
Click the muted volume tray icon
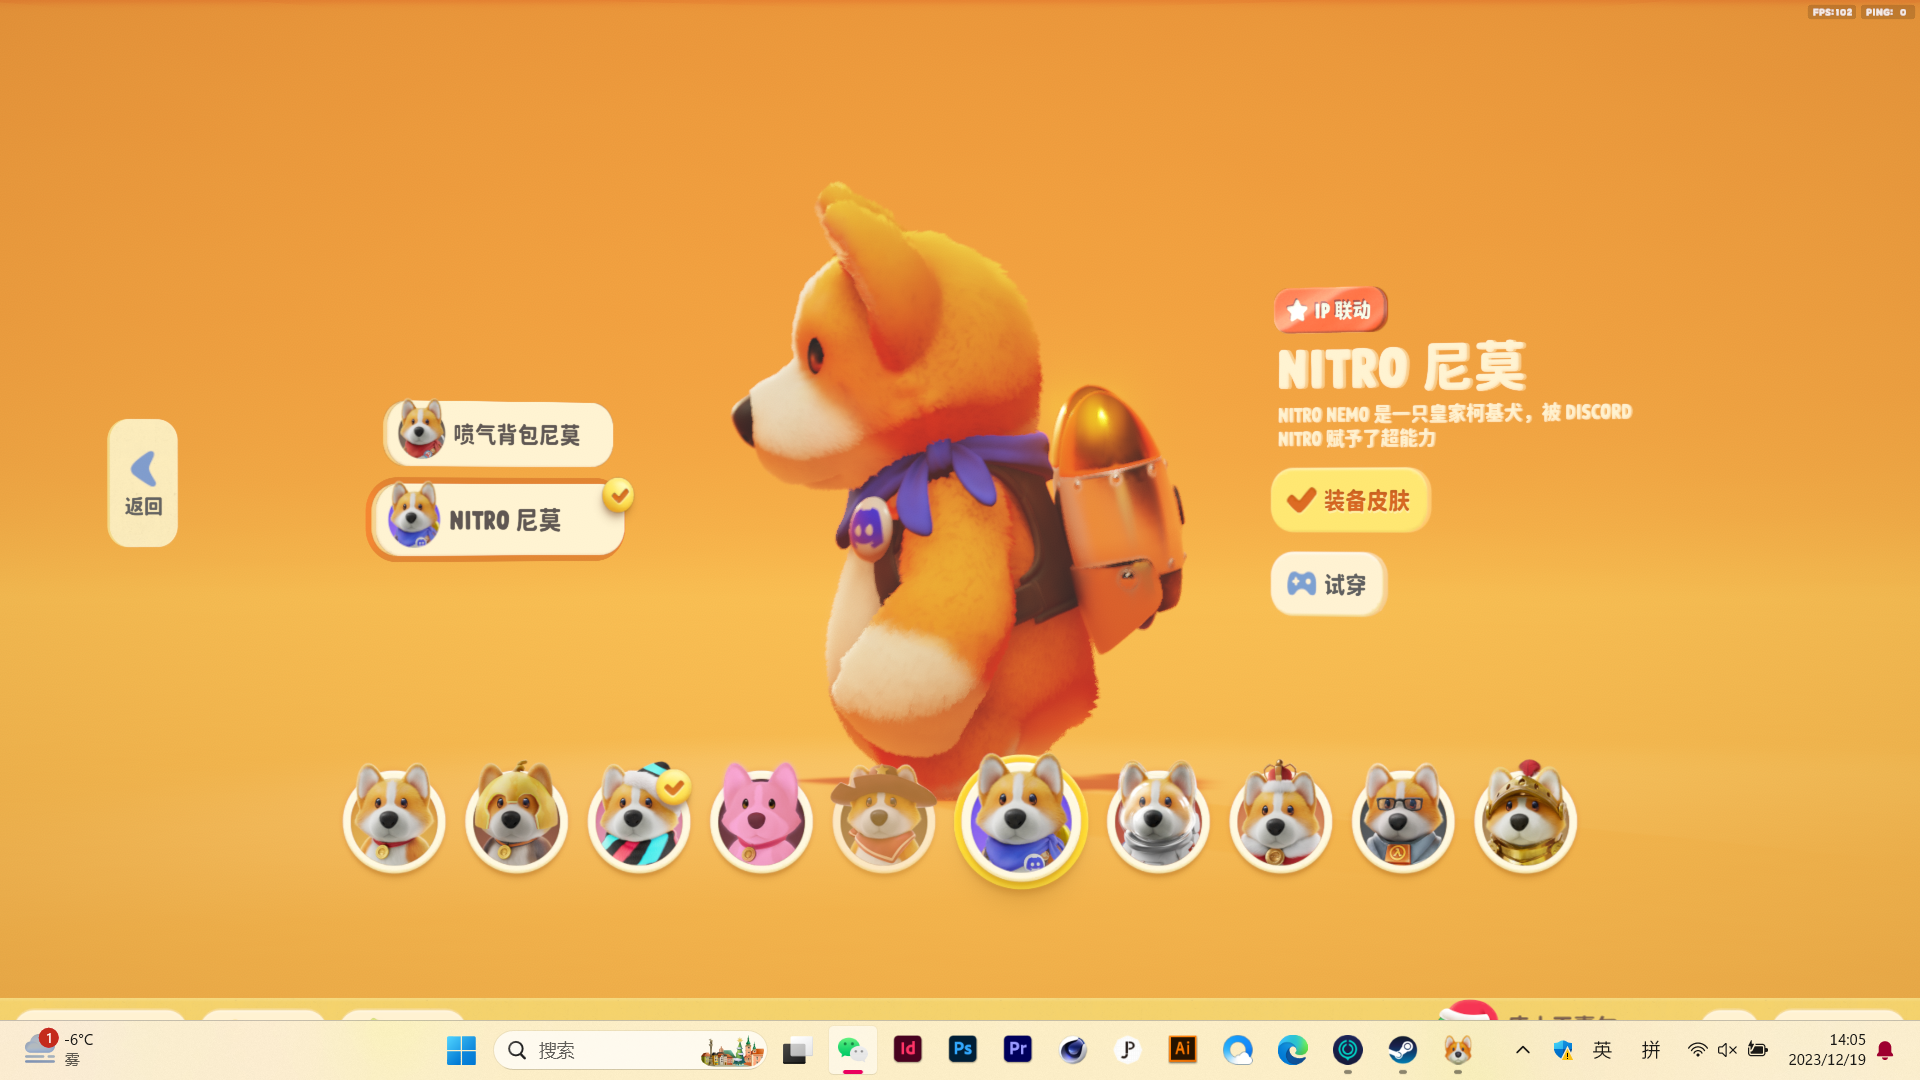1727,1050
